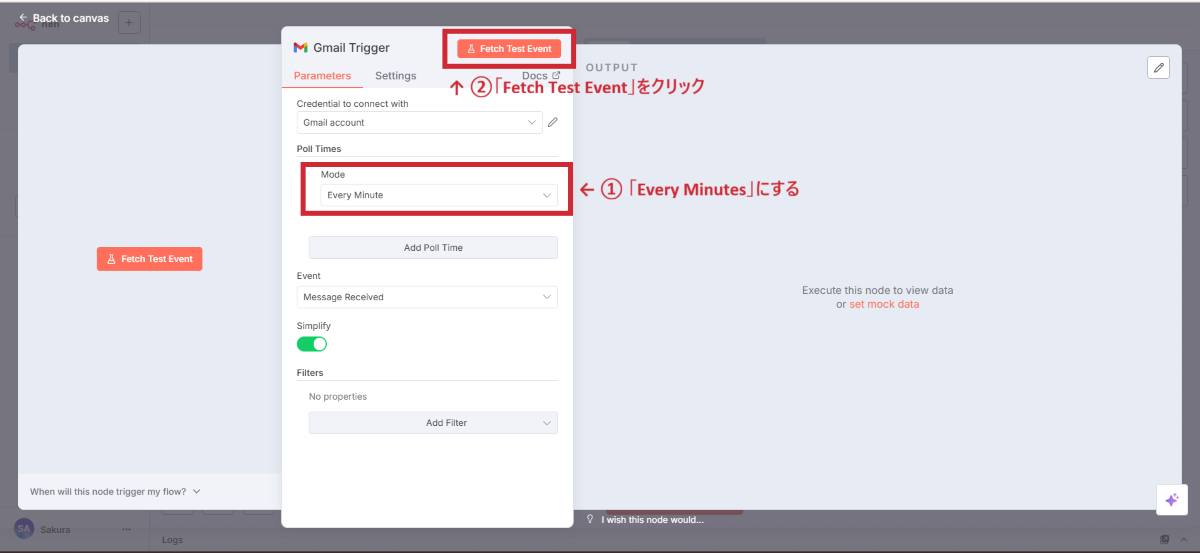
Task: Open the AI sparkle assistant button
Action: pos(1171,500)
